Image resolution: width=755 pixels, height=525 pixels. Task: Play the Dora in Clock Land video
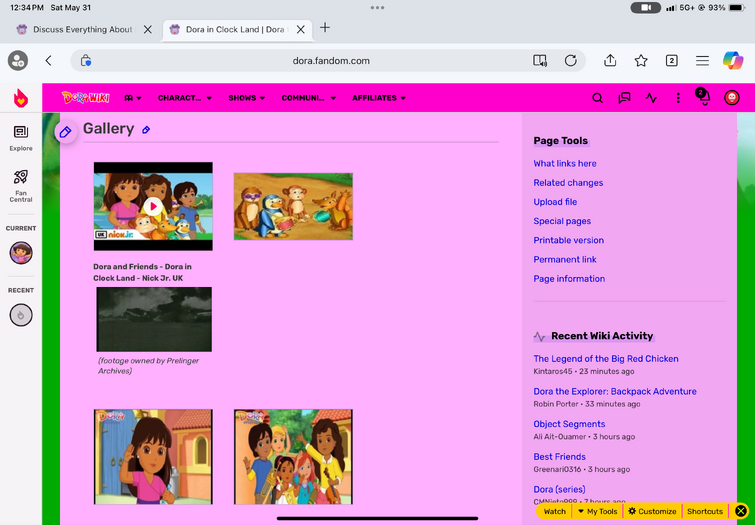[153, 206]
